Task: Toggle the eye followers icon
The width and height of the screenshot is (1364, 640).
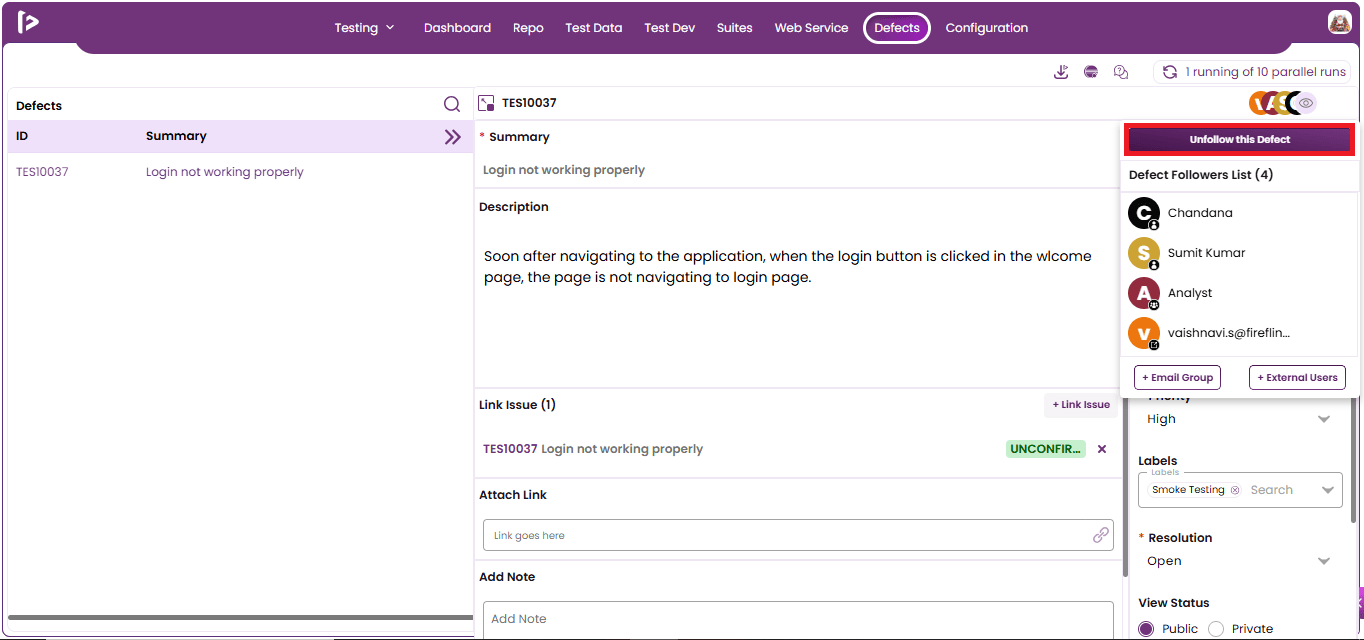Action: click(x=1306, y=103)
